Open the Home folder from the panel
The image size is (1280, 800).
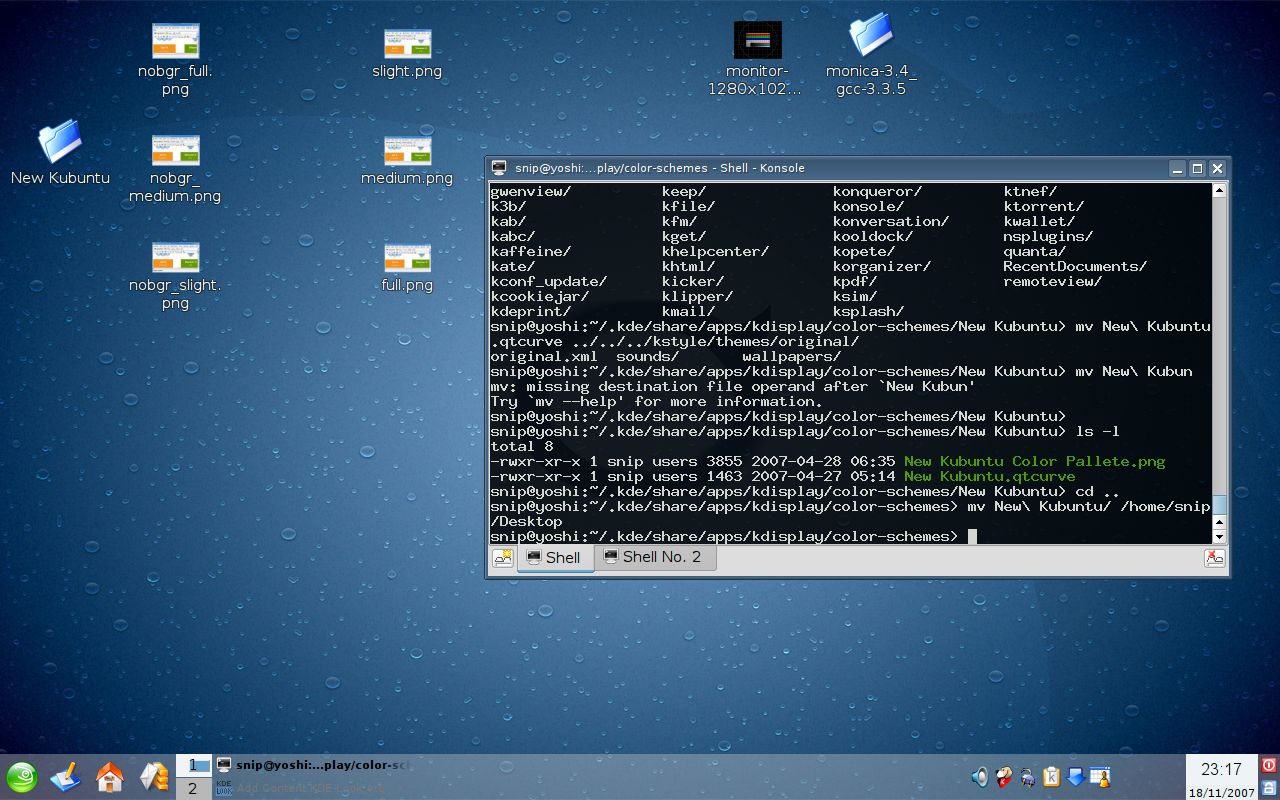109,777
